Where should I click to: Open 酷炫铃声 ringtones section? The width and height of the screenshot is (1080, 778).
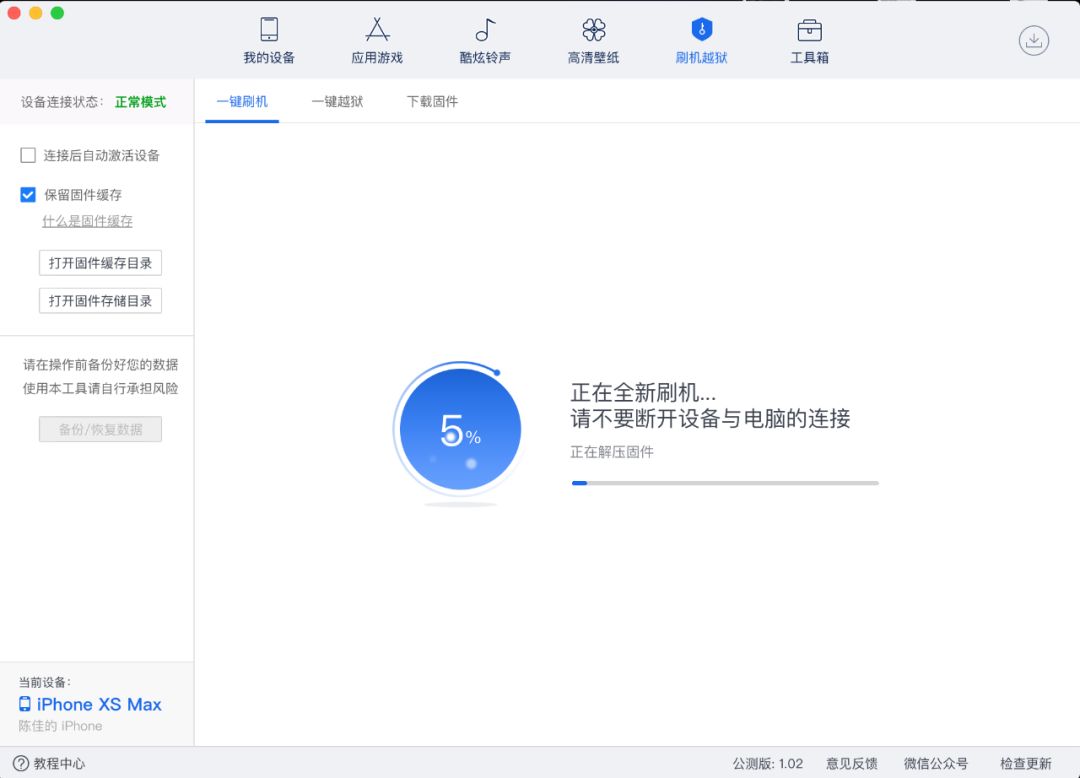tap(485, 41)
